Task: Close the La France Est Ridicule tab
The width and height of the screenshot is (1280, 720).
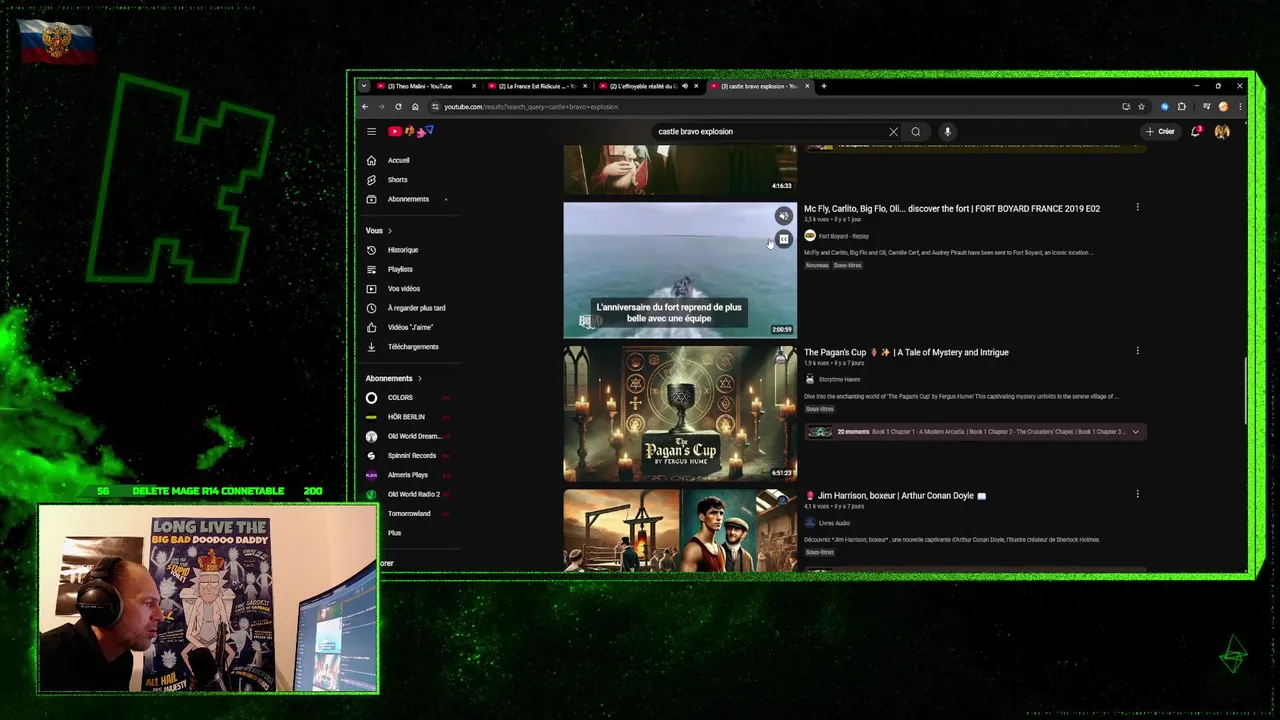Action: pos(585,86)
